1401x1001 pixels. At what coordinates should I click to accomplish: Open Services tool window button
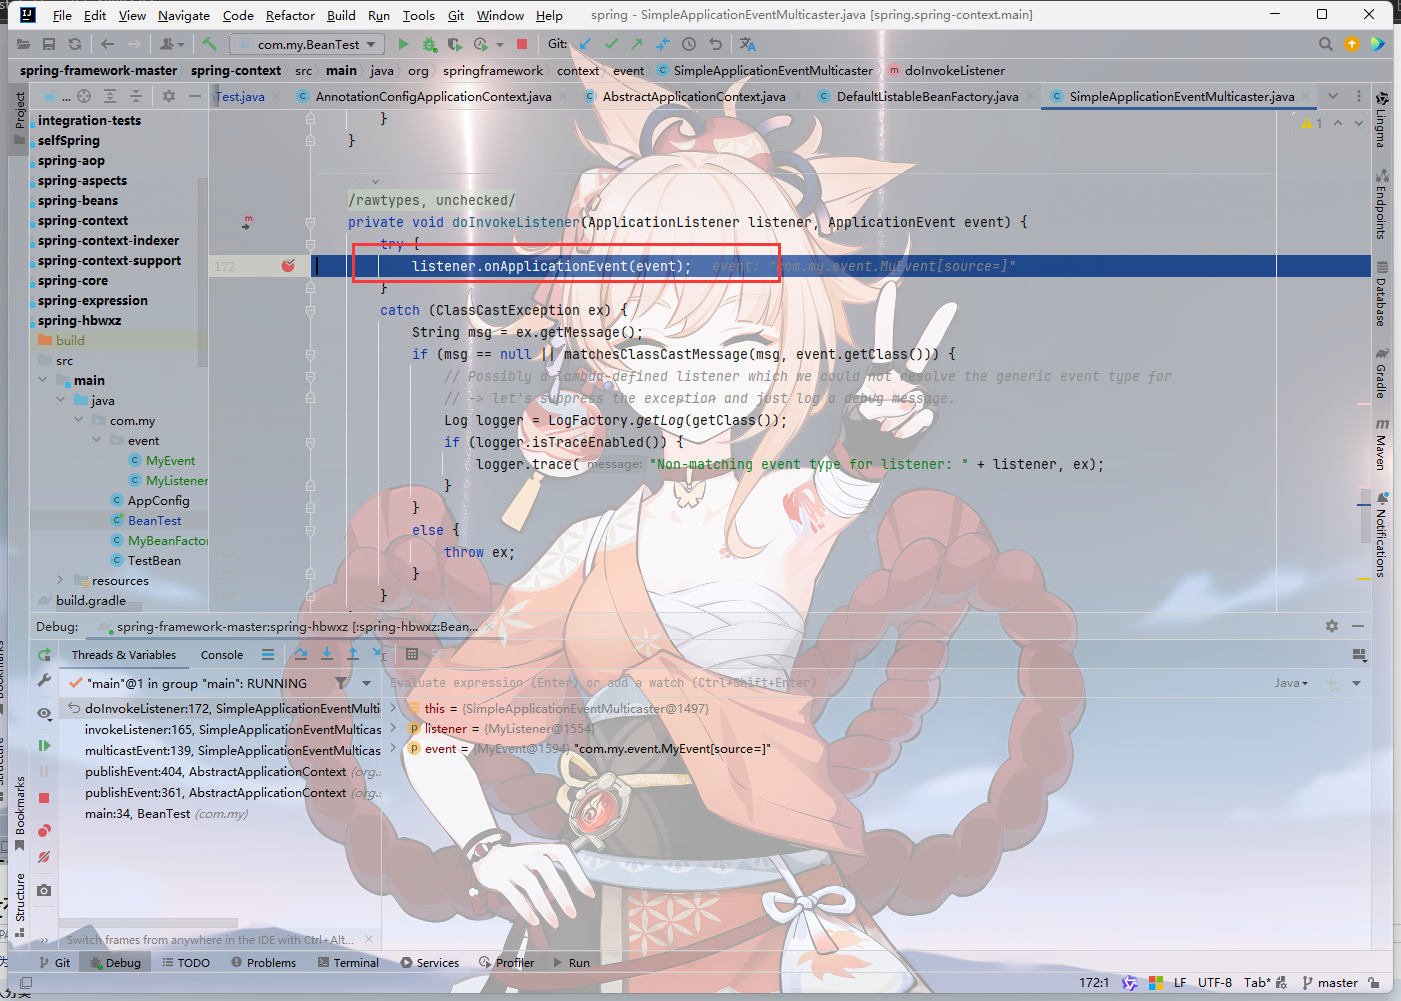(429, 962)
